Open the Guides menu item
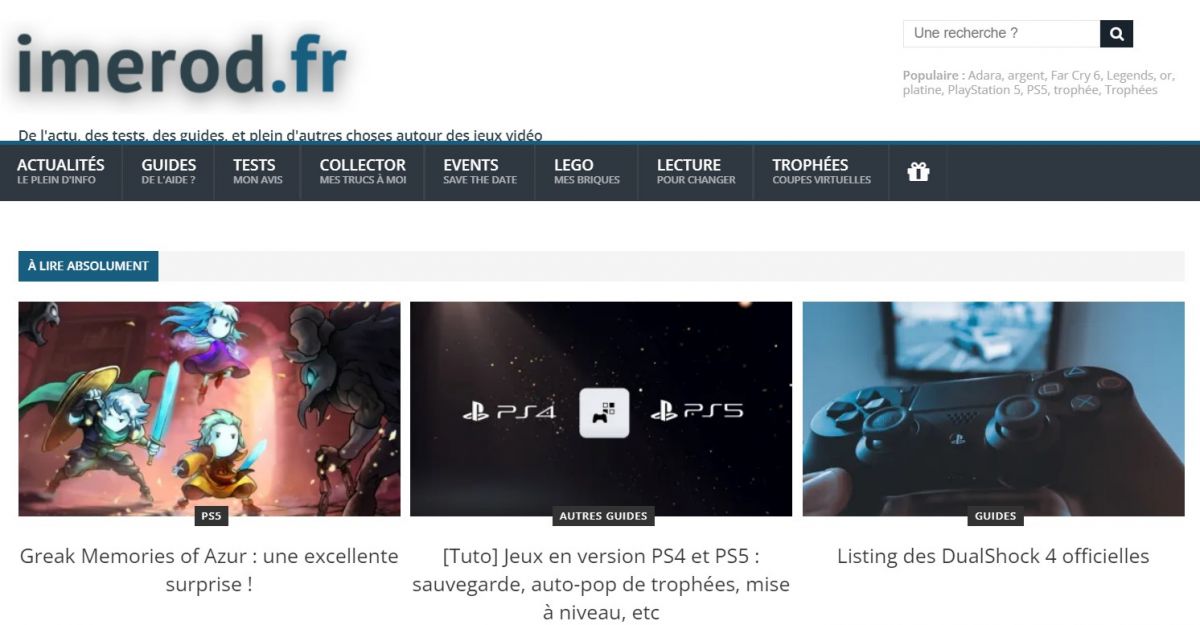This screenshot has height=625, width=1200. click(169, 172)
